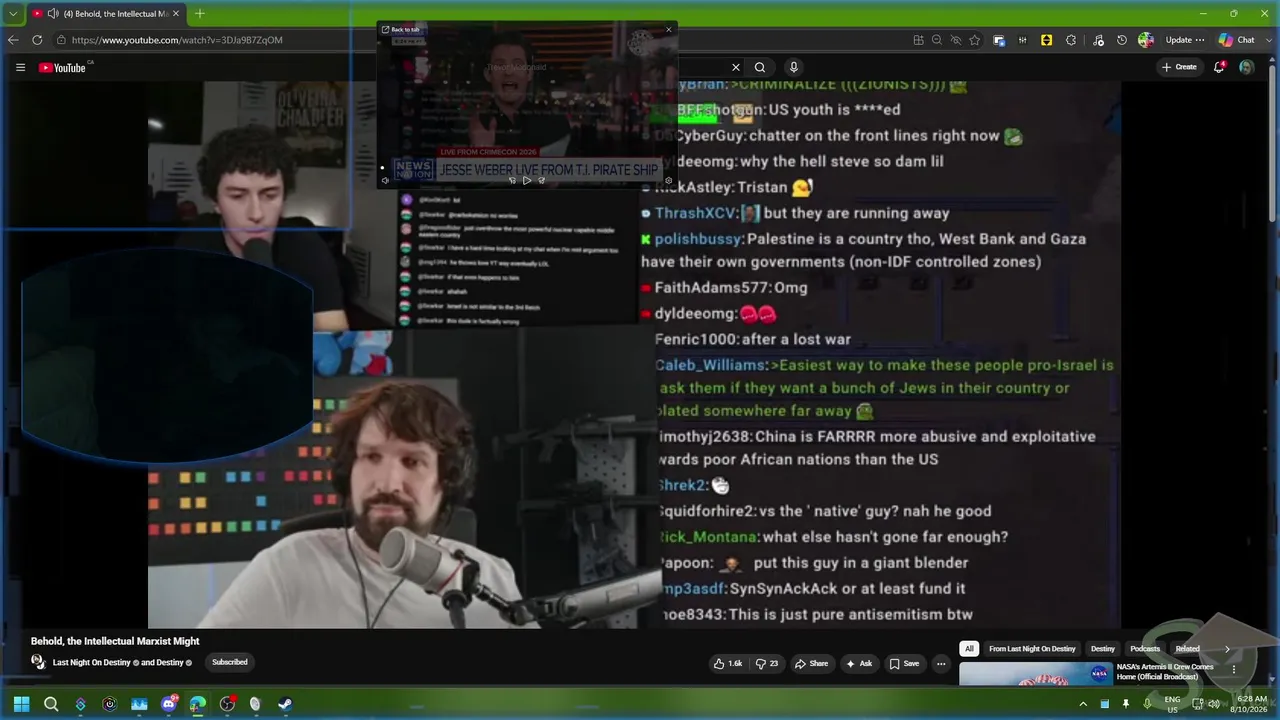Open Last Night On Destiny channel link
Screen dimensions: 1280x720
point(92,662)
